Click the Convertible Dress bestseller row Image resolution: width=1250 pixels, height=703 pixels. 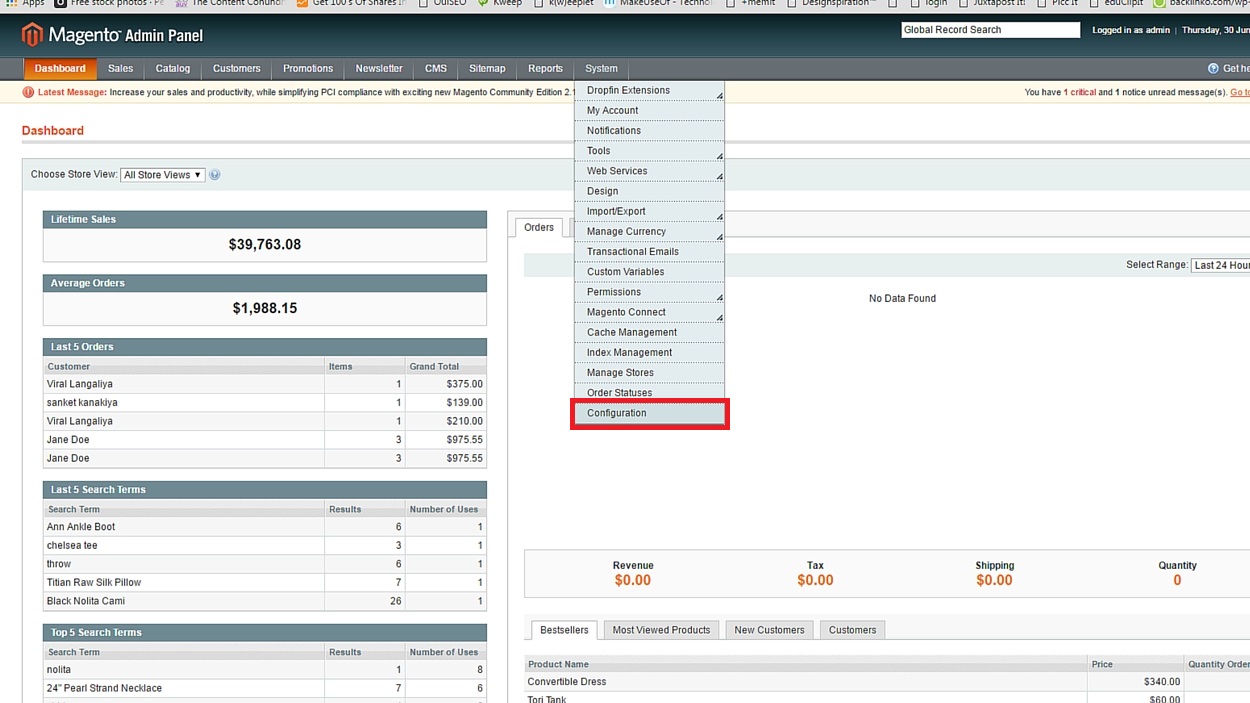pyautogui.click(x=887, y=682)
